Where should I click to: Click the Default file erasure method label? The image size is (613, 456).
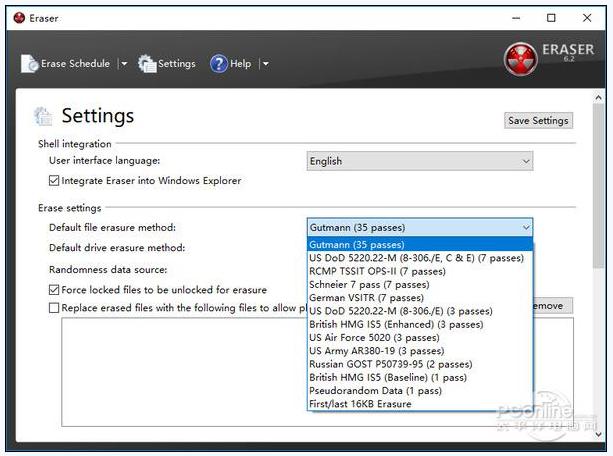pyautogui.click(x=112, y=228)
